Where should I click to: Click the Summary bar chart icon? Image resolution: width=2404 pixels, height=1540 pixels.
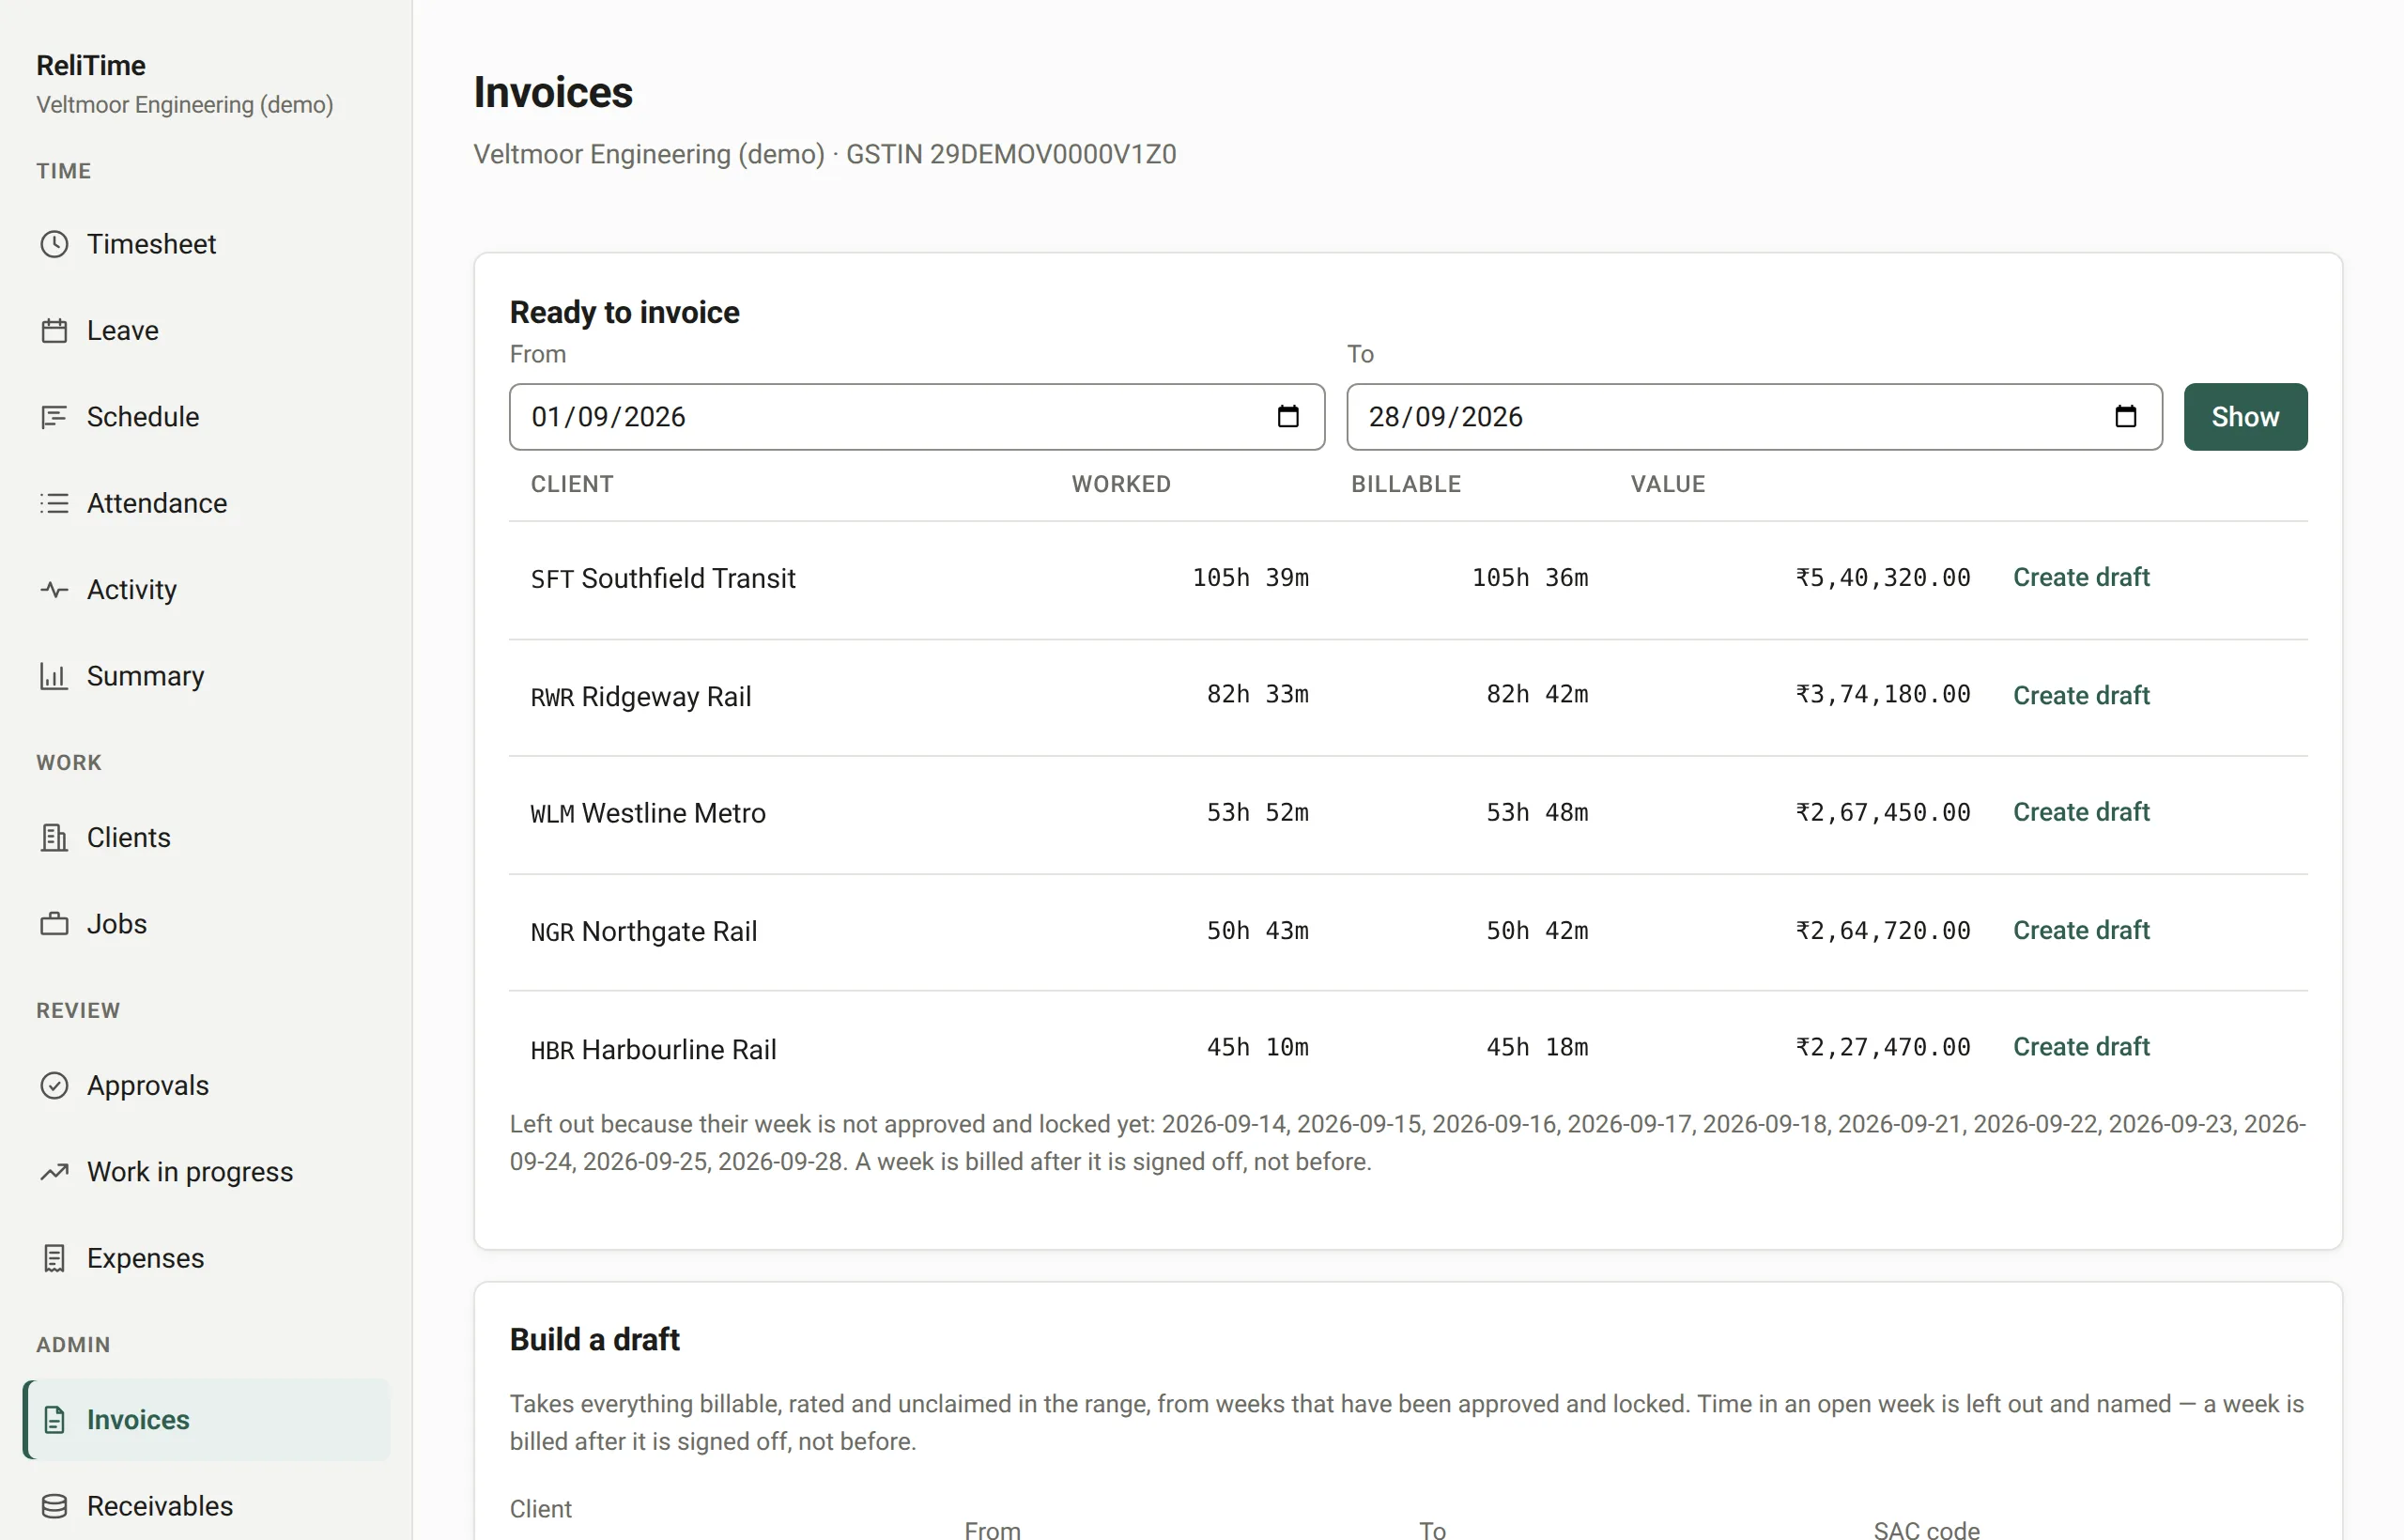(54, 676)
